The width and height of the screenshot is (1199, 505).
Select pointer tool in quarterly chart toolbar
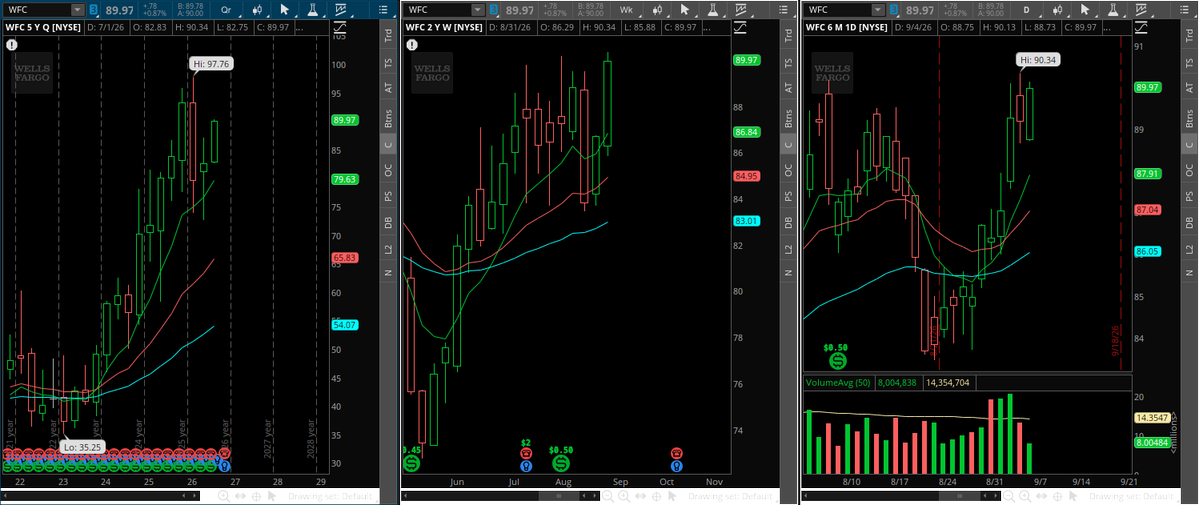coord(284,10)
